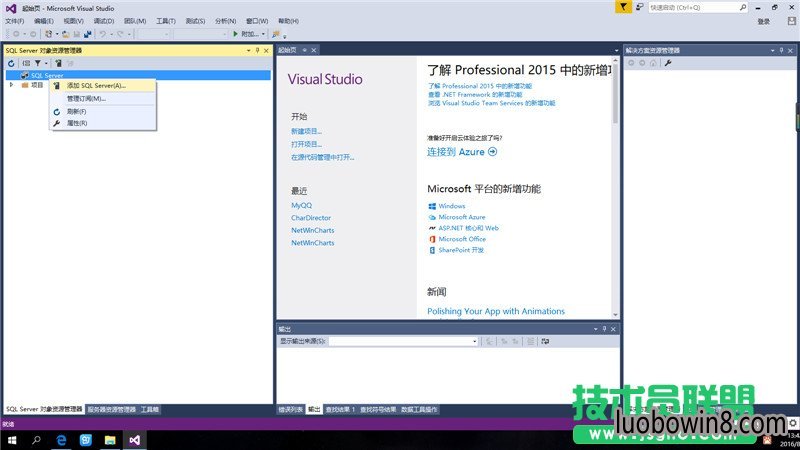Click the 登录 sign-in link
This screenshot has height=450, width=800.
coord(763,21)
